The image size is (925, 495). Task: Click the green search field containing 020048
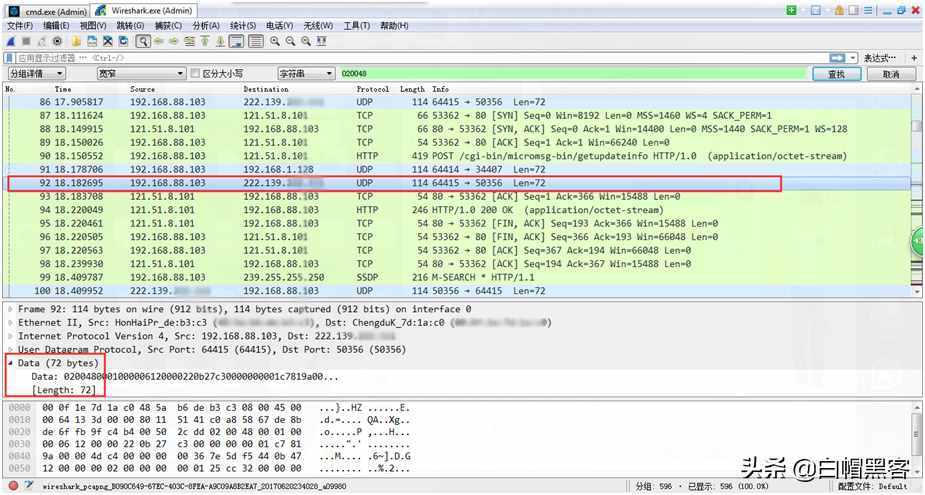click(573, 73)
